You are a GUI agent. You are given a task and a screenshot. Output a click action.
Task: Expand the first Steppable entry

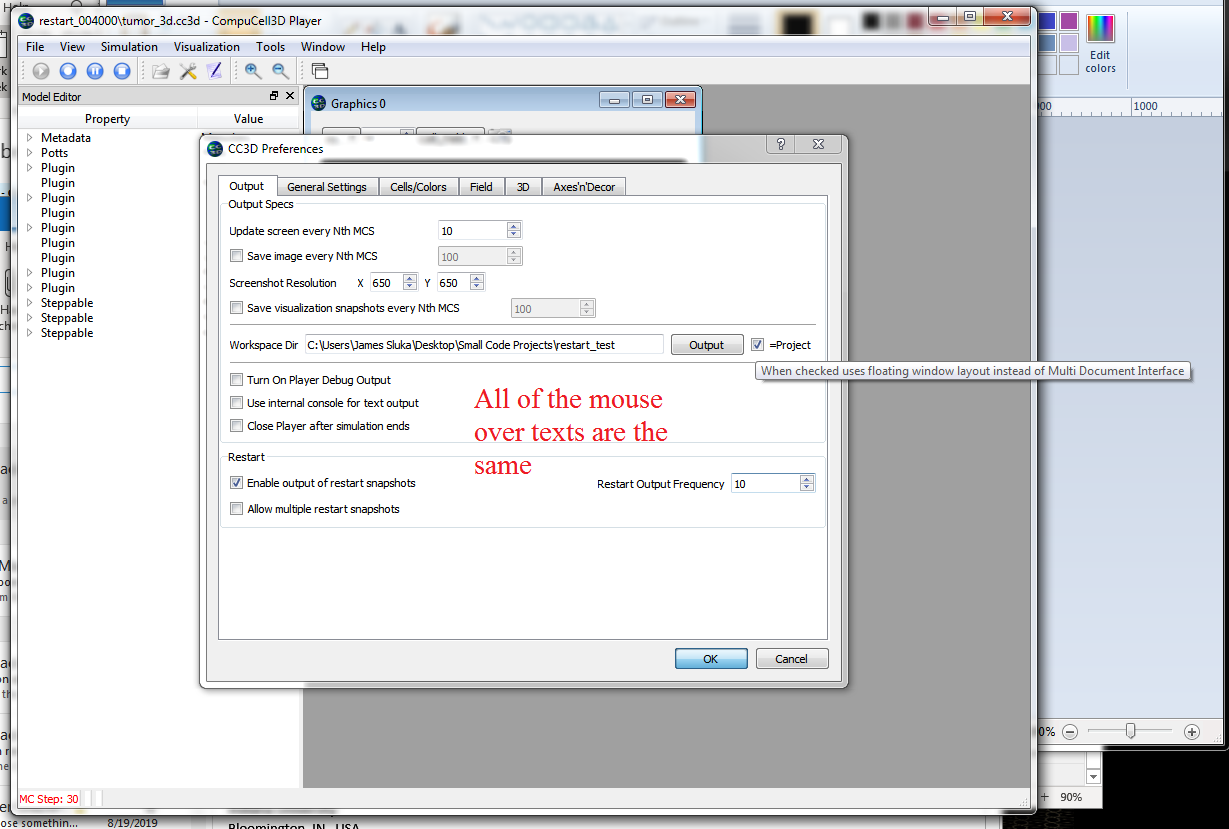(29, 302)
